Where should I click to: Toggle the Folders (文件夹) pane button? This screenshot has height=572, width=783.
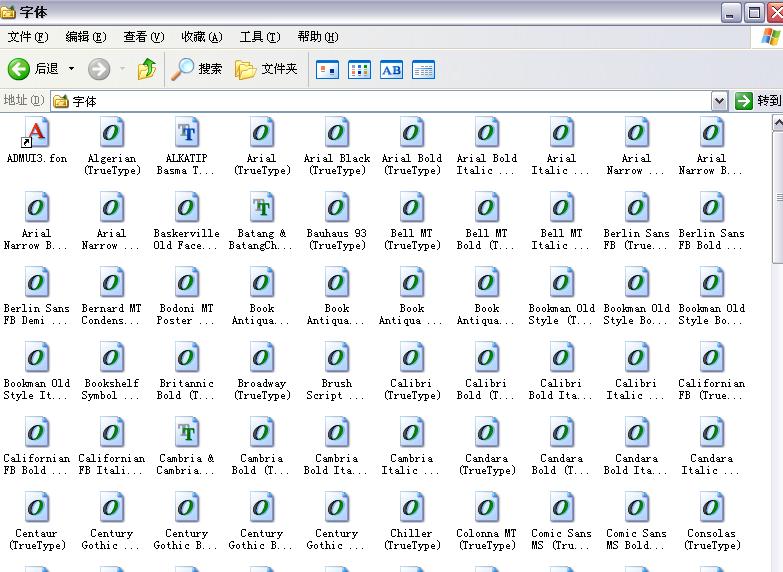266,69
